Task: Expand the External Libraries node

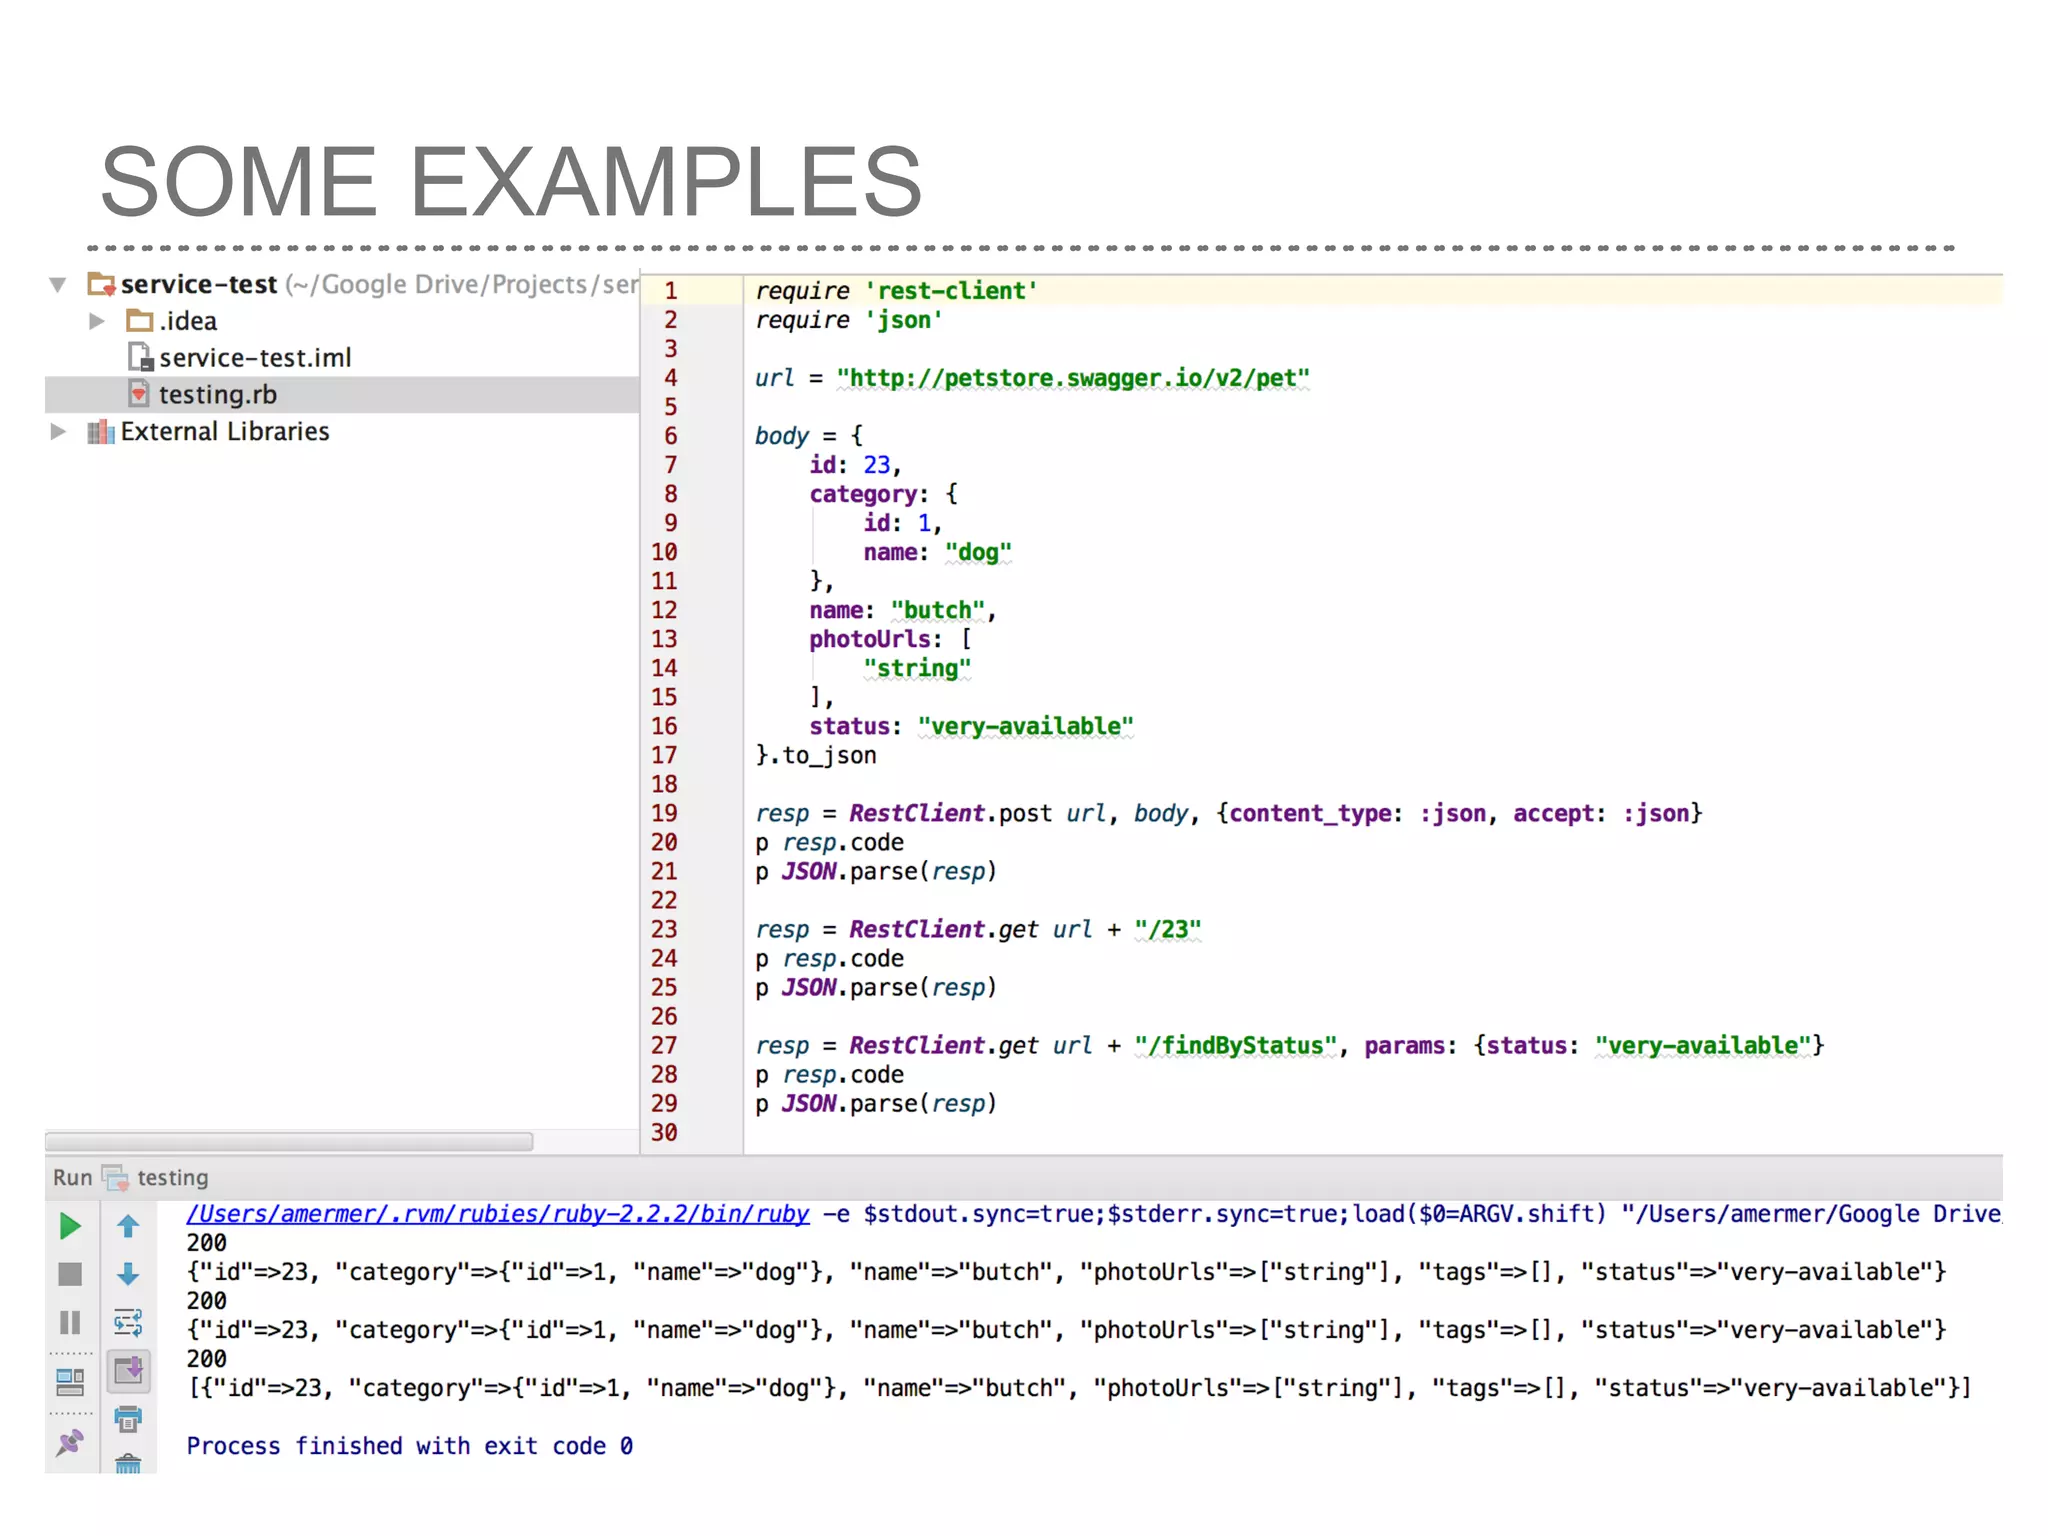Action: pyautogui.click(x=58, y=432)
